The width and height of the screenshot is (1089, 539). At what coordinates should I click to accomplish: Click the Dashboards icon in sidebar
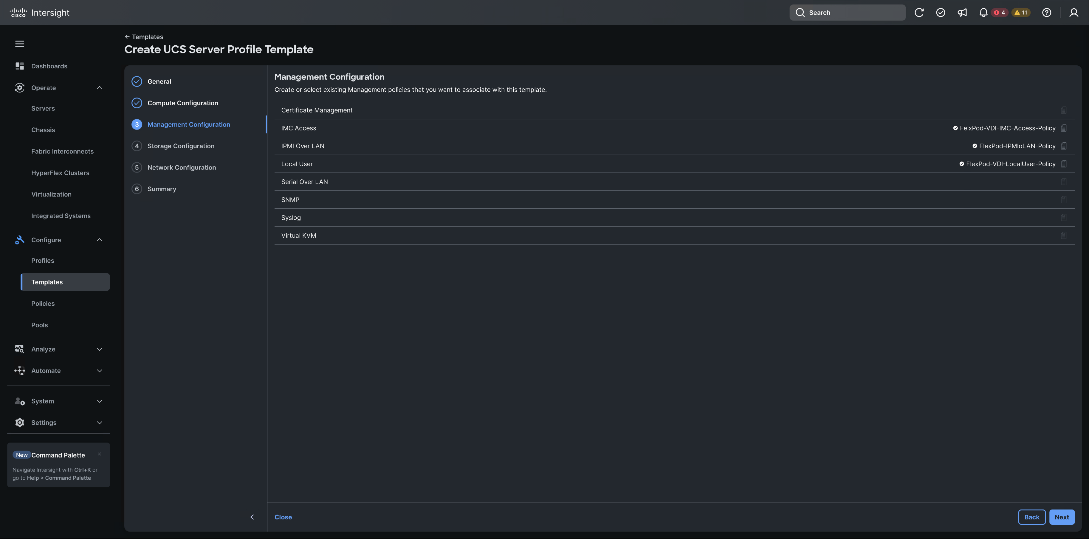tap(19, 66)
